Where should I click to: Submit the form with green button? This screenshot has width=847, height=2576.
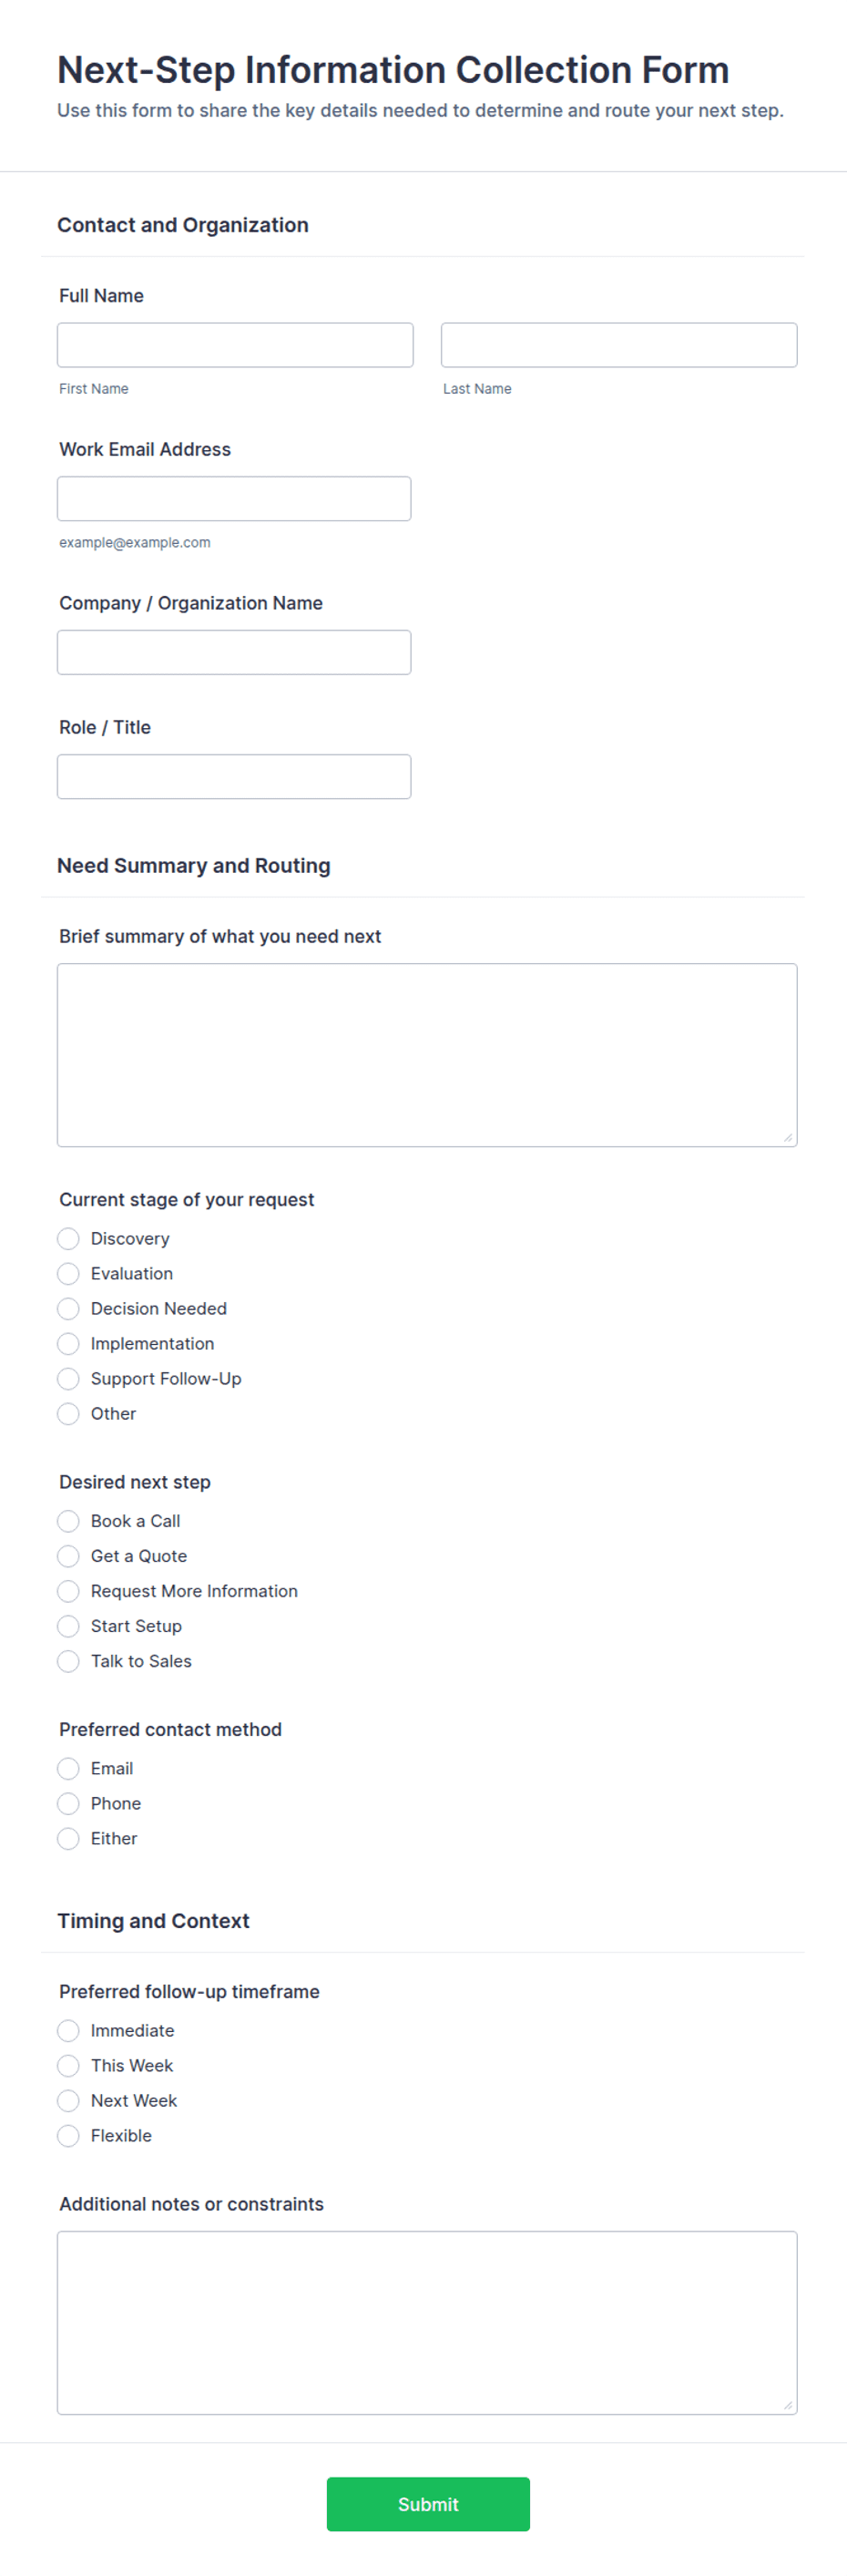click(428, 2503)
